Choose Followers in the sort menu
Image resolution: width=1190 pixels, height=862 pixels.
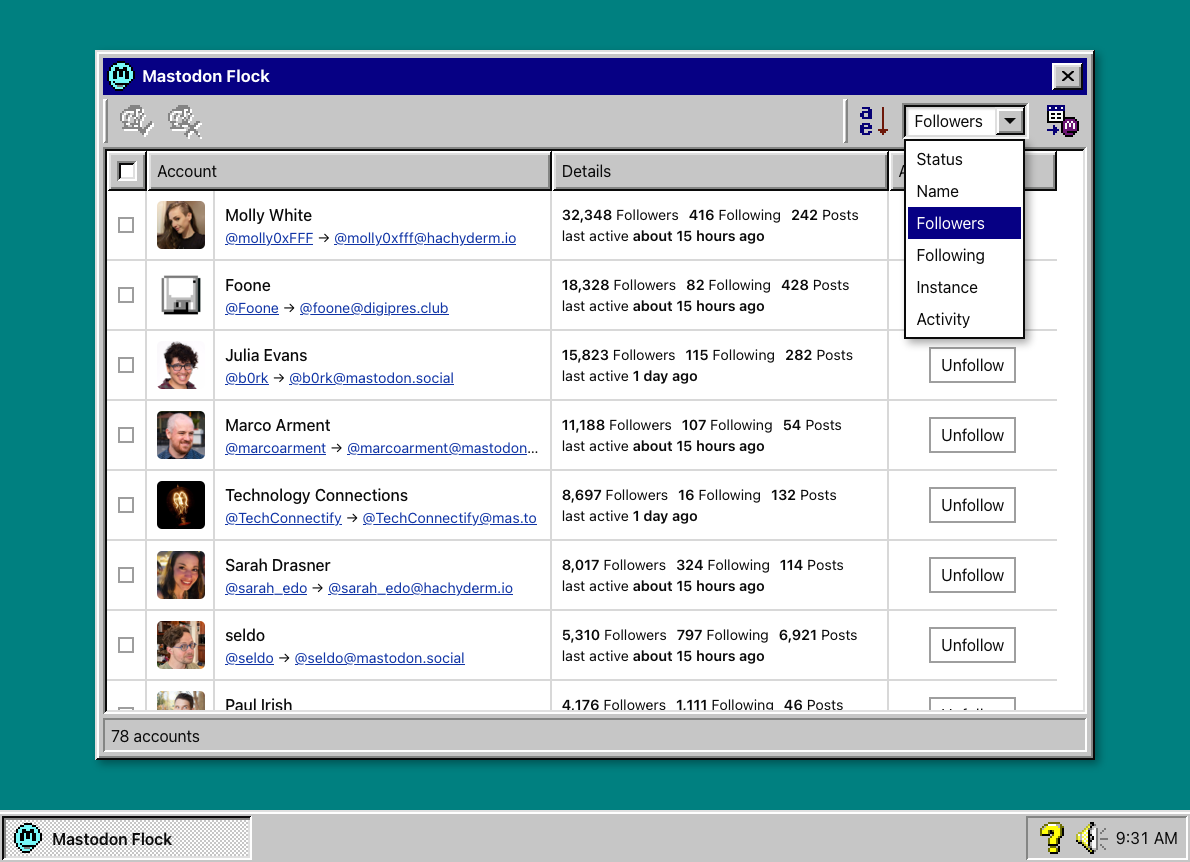964,223
